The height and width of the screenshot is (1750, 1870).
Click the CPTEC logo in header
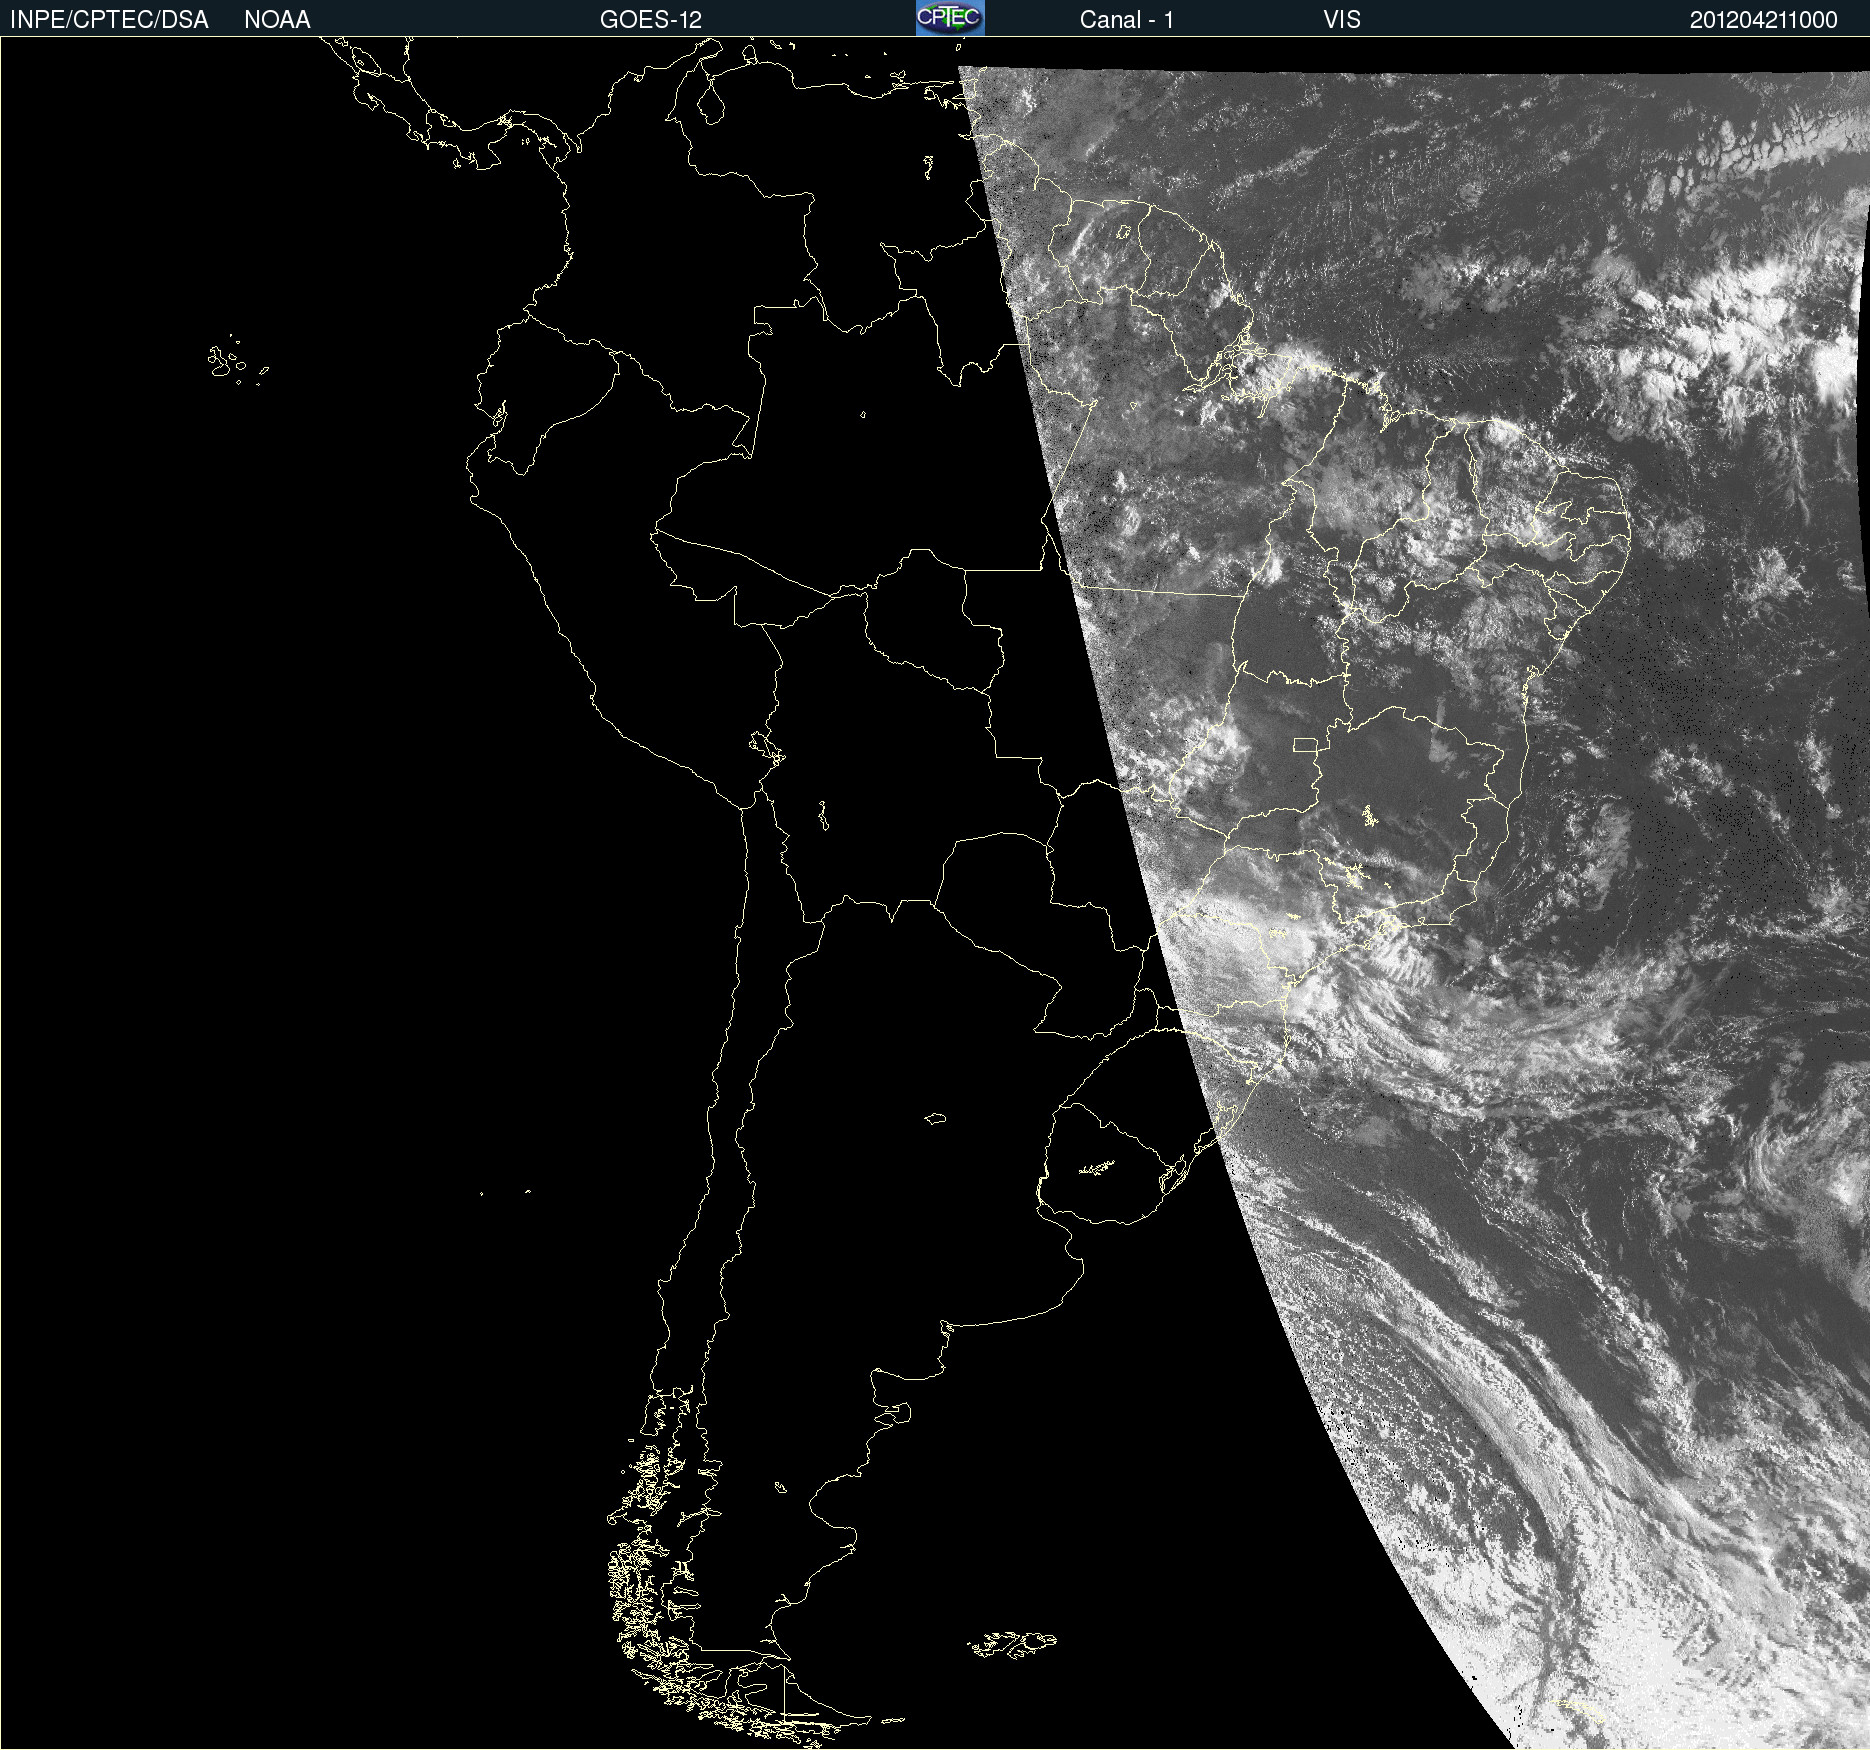point(950,18)
